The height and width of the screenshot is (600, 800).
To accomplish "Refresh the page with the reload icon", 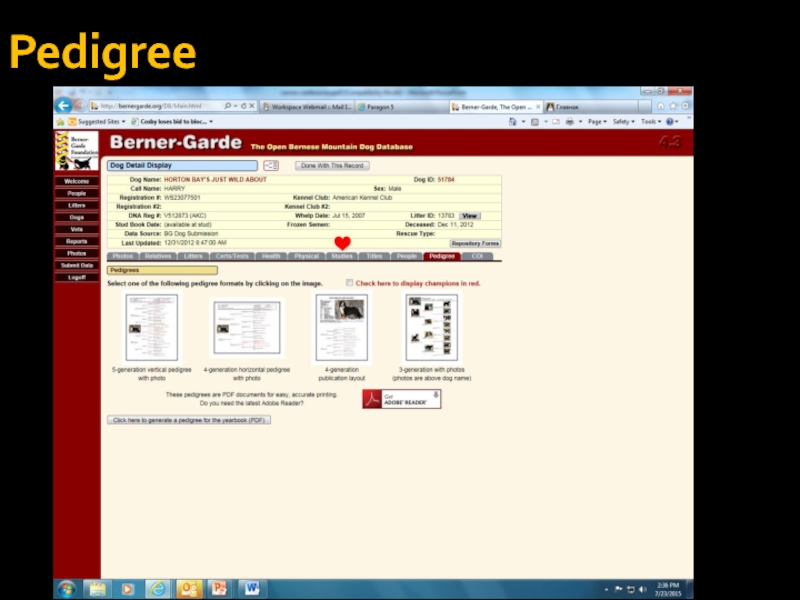I will click(243, 106).
